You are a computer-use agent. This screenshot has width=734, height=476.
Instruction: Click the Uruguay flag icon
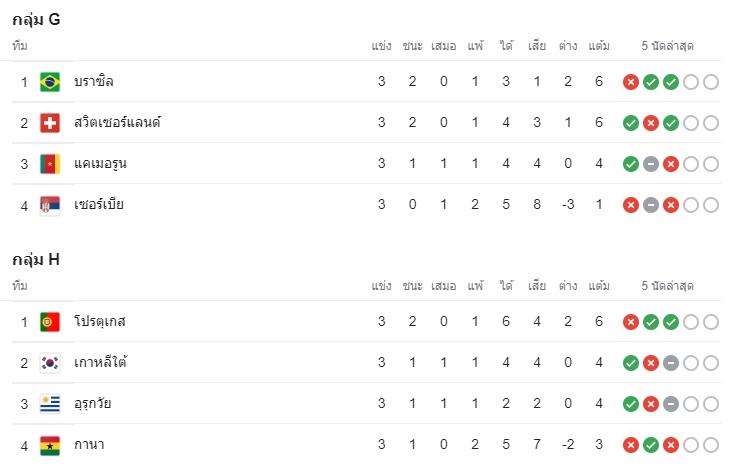[x=50, y=404]
